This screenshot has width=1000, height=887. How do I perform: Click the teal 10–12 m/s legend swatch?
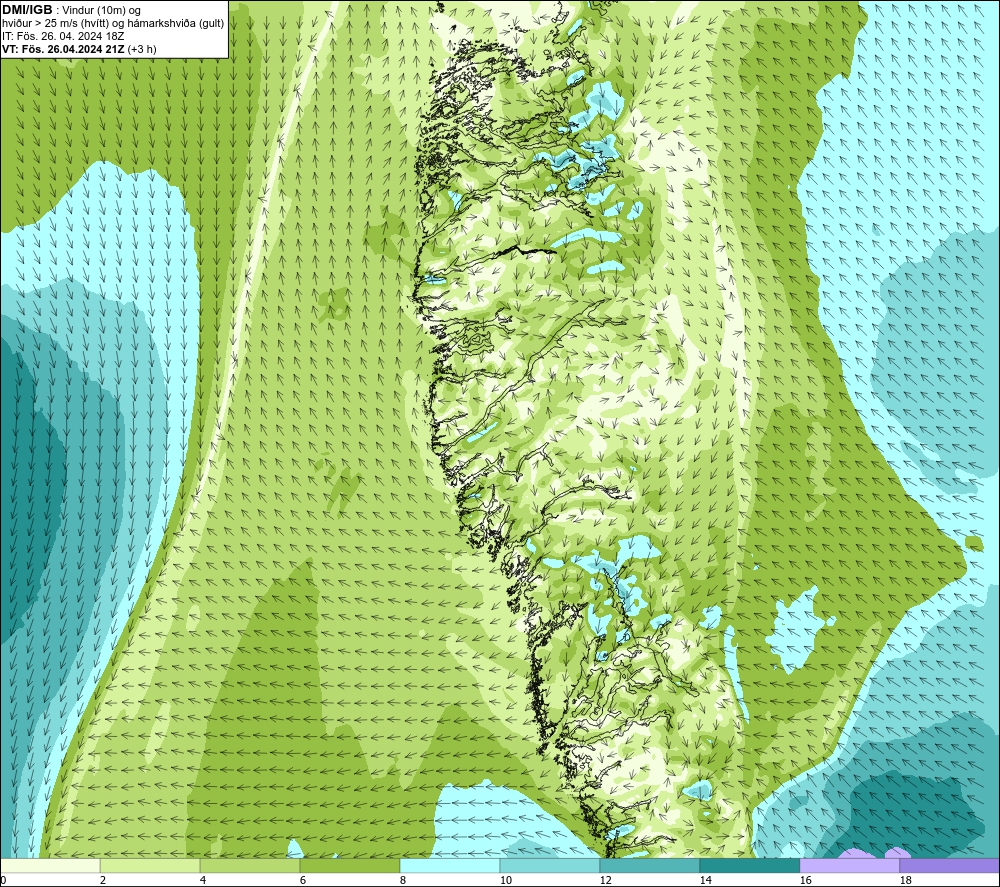550,865
